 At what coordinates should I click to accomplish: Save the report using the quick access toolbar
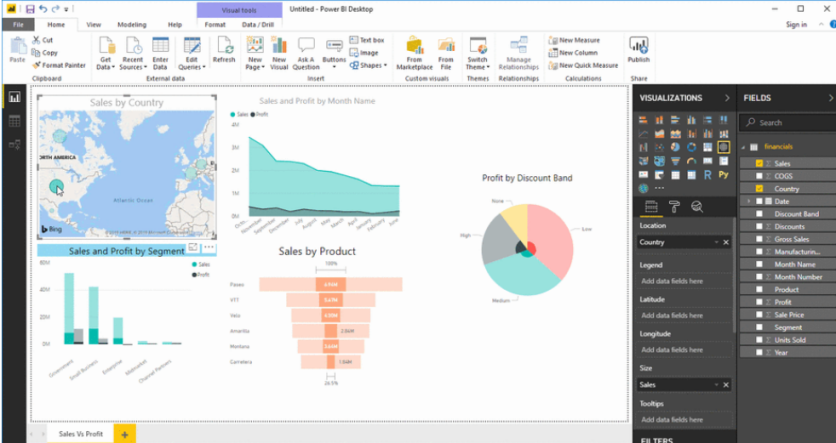[x=30, y=9]
